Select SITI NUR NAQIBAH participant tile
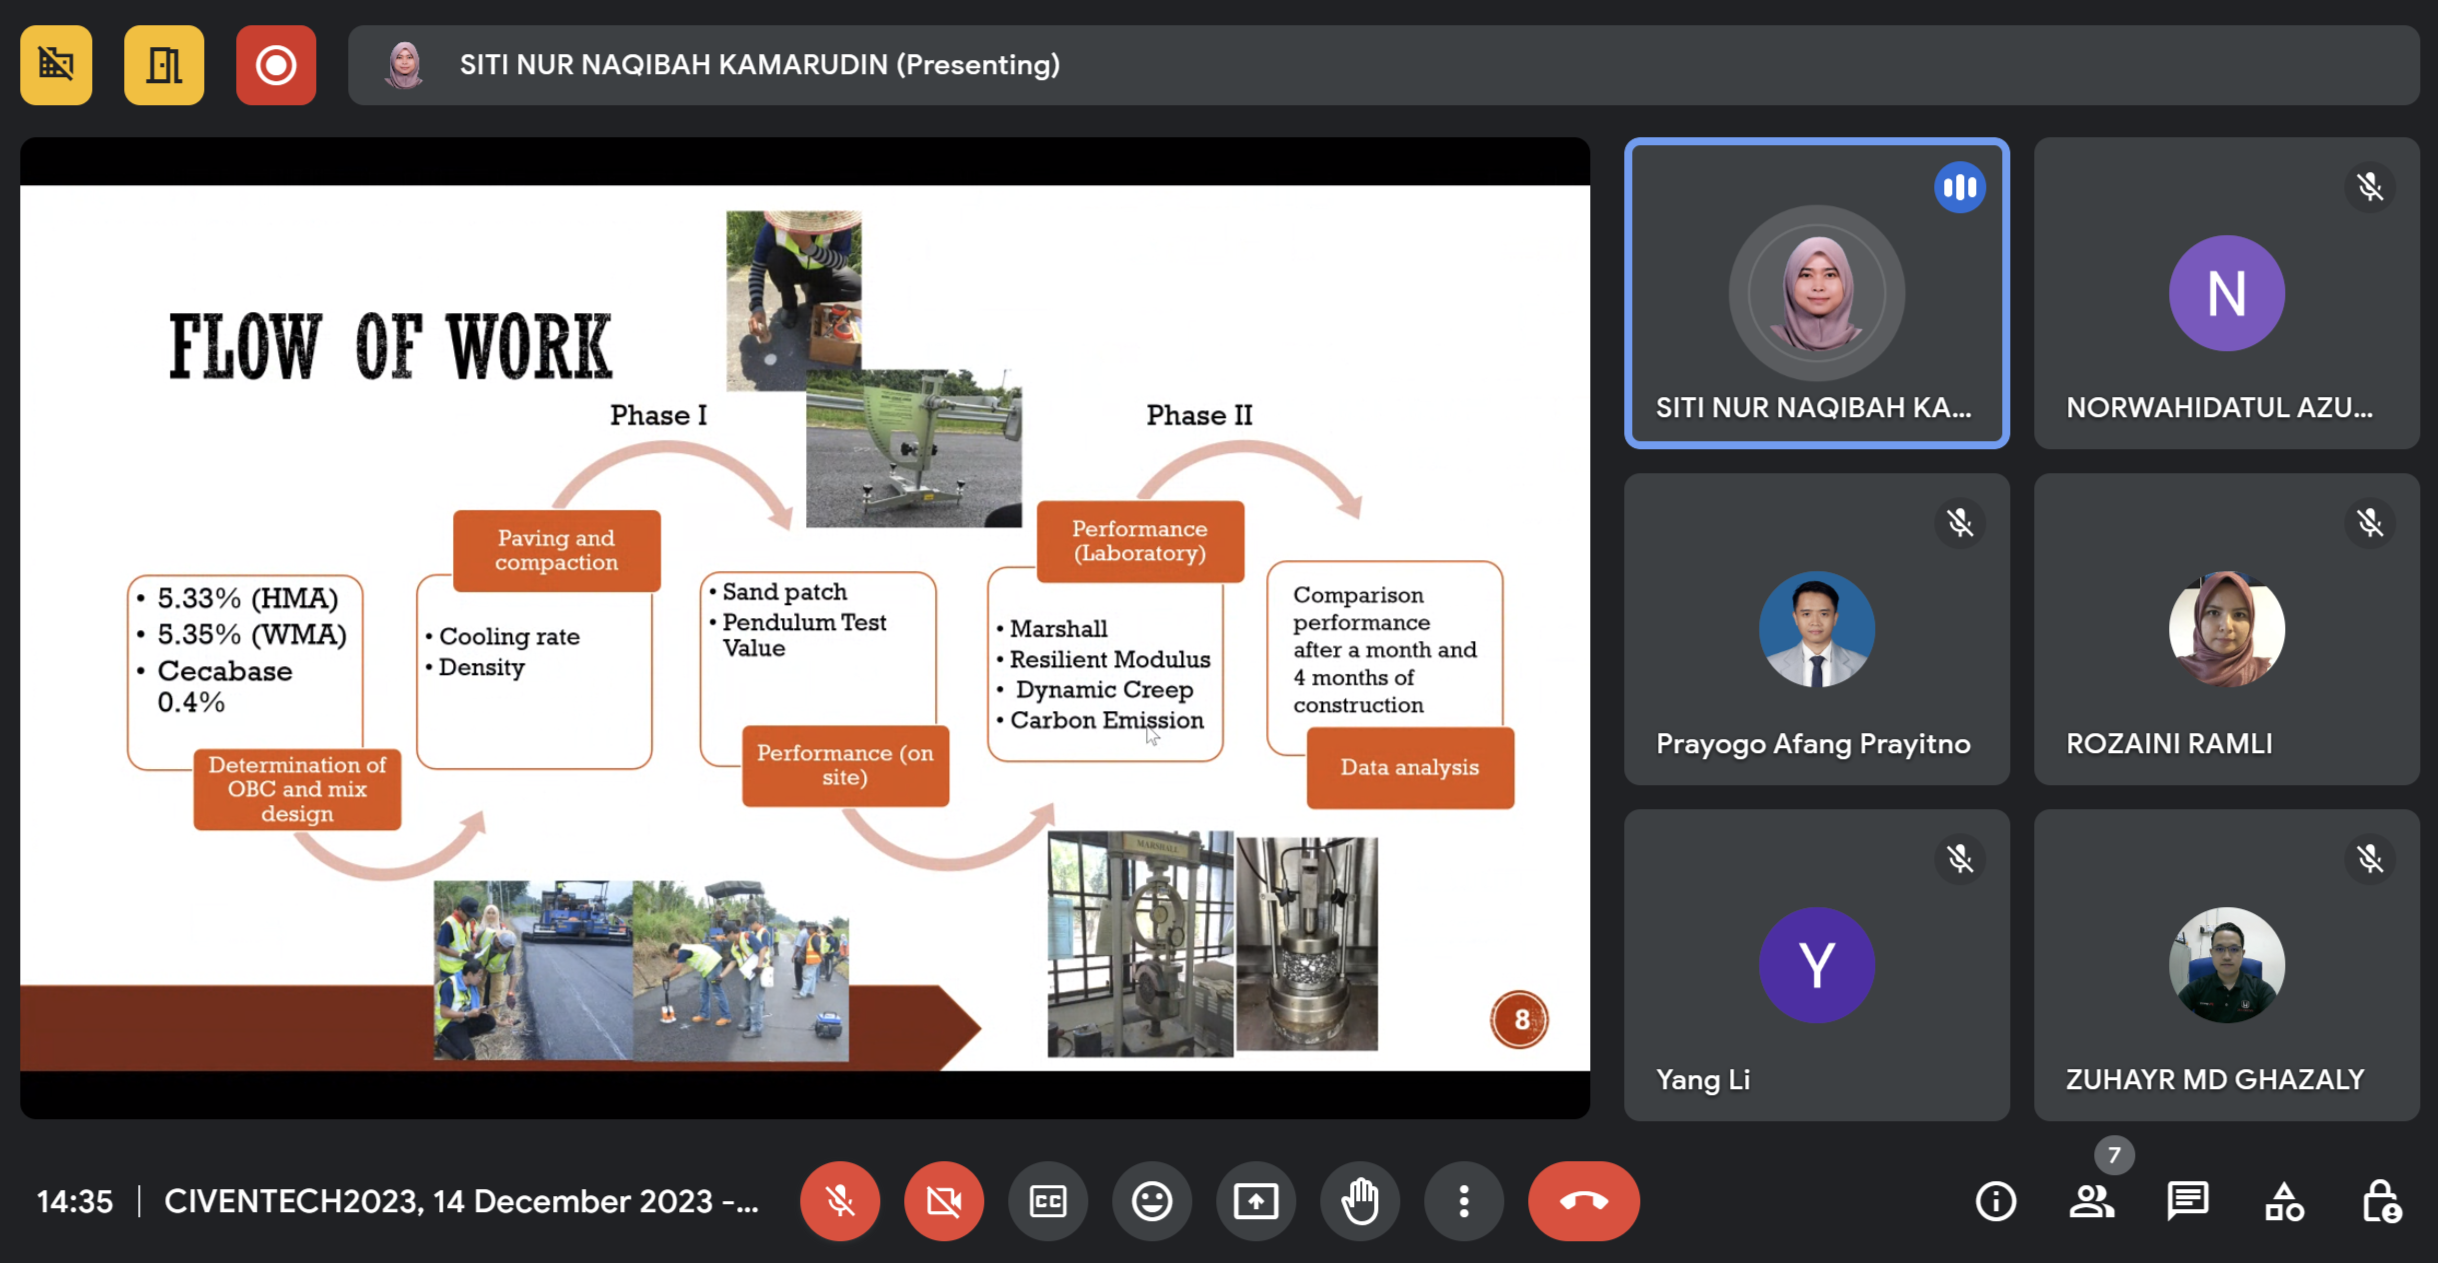The image size is (2438, 1263). pos(1816,294)
